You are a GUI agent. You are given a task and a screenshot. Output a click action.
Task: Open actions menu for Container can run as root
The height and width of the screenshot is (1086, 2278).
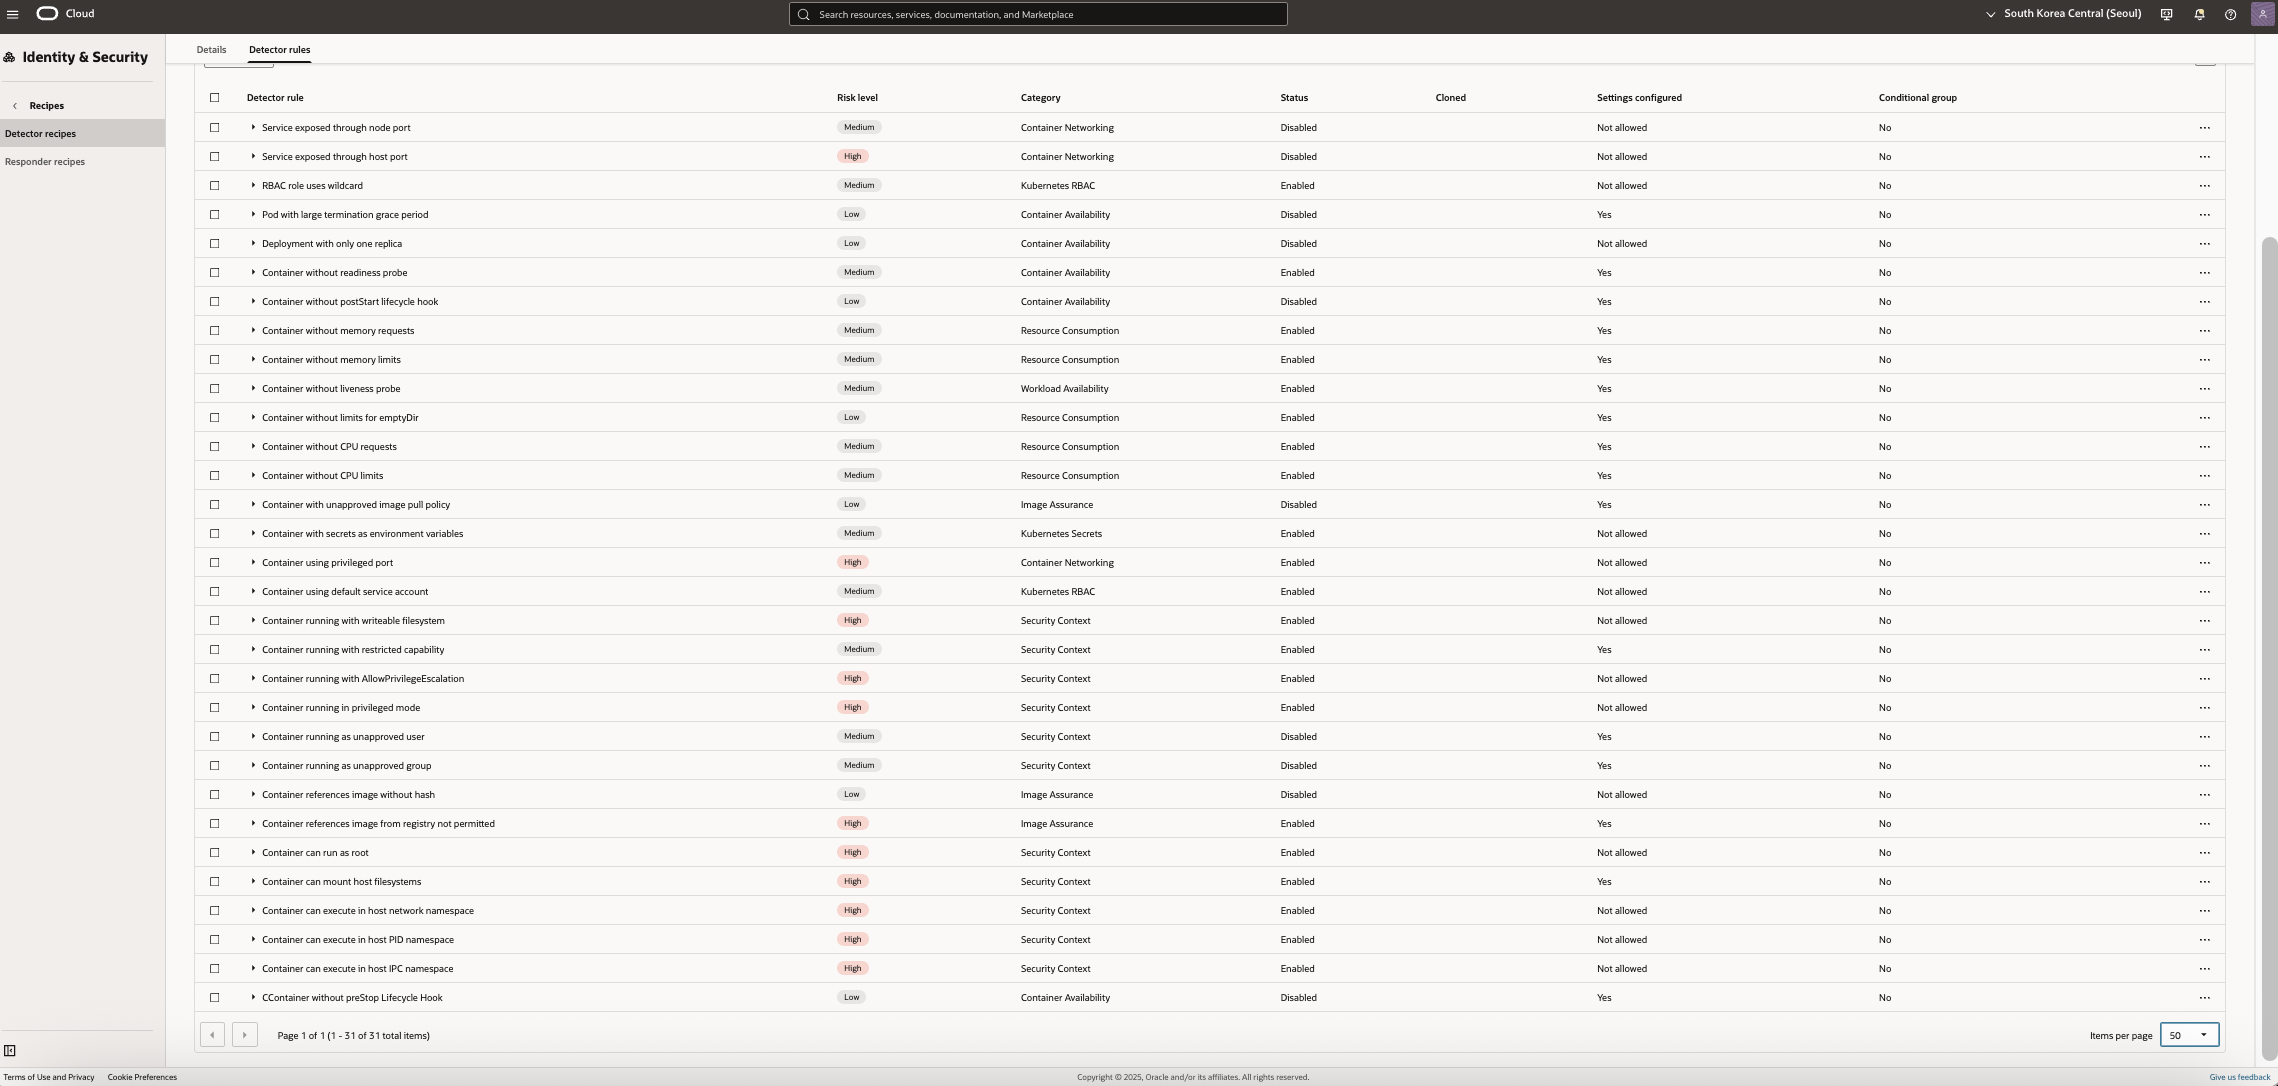2204,853
